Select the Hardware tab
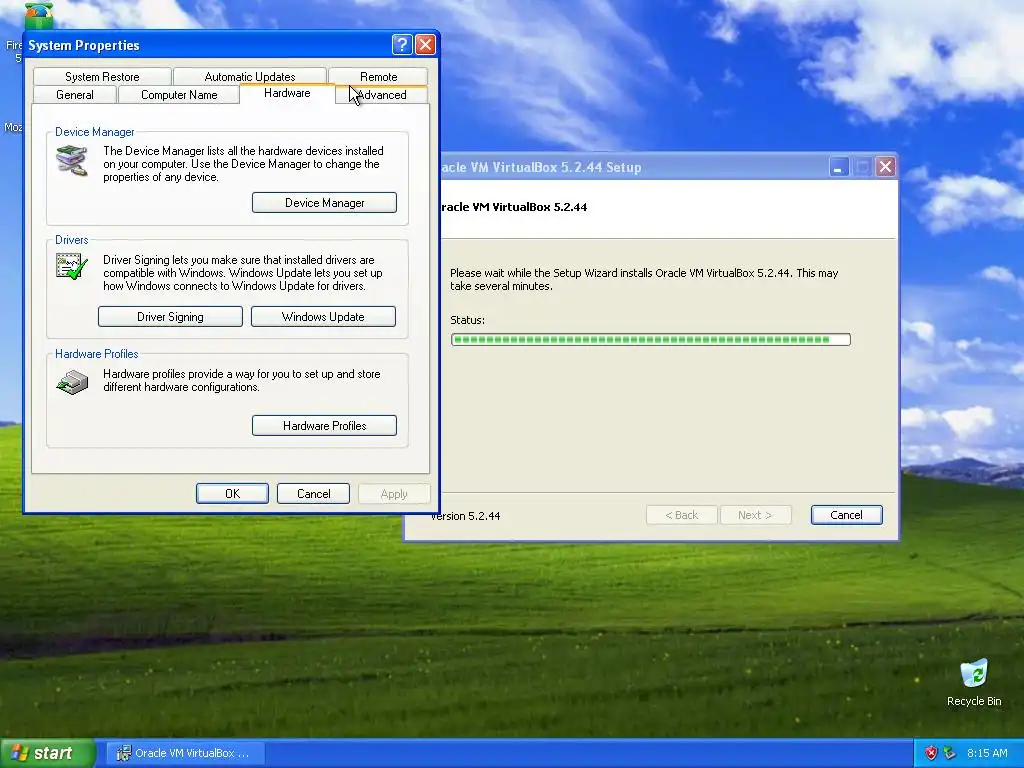1024x768 pixels. click(287, 93)
